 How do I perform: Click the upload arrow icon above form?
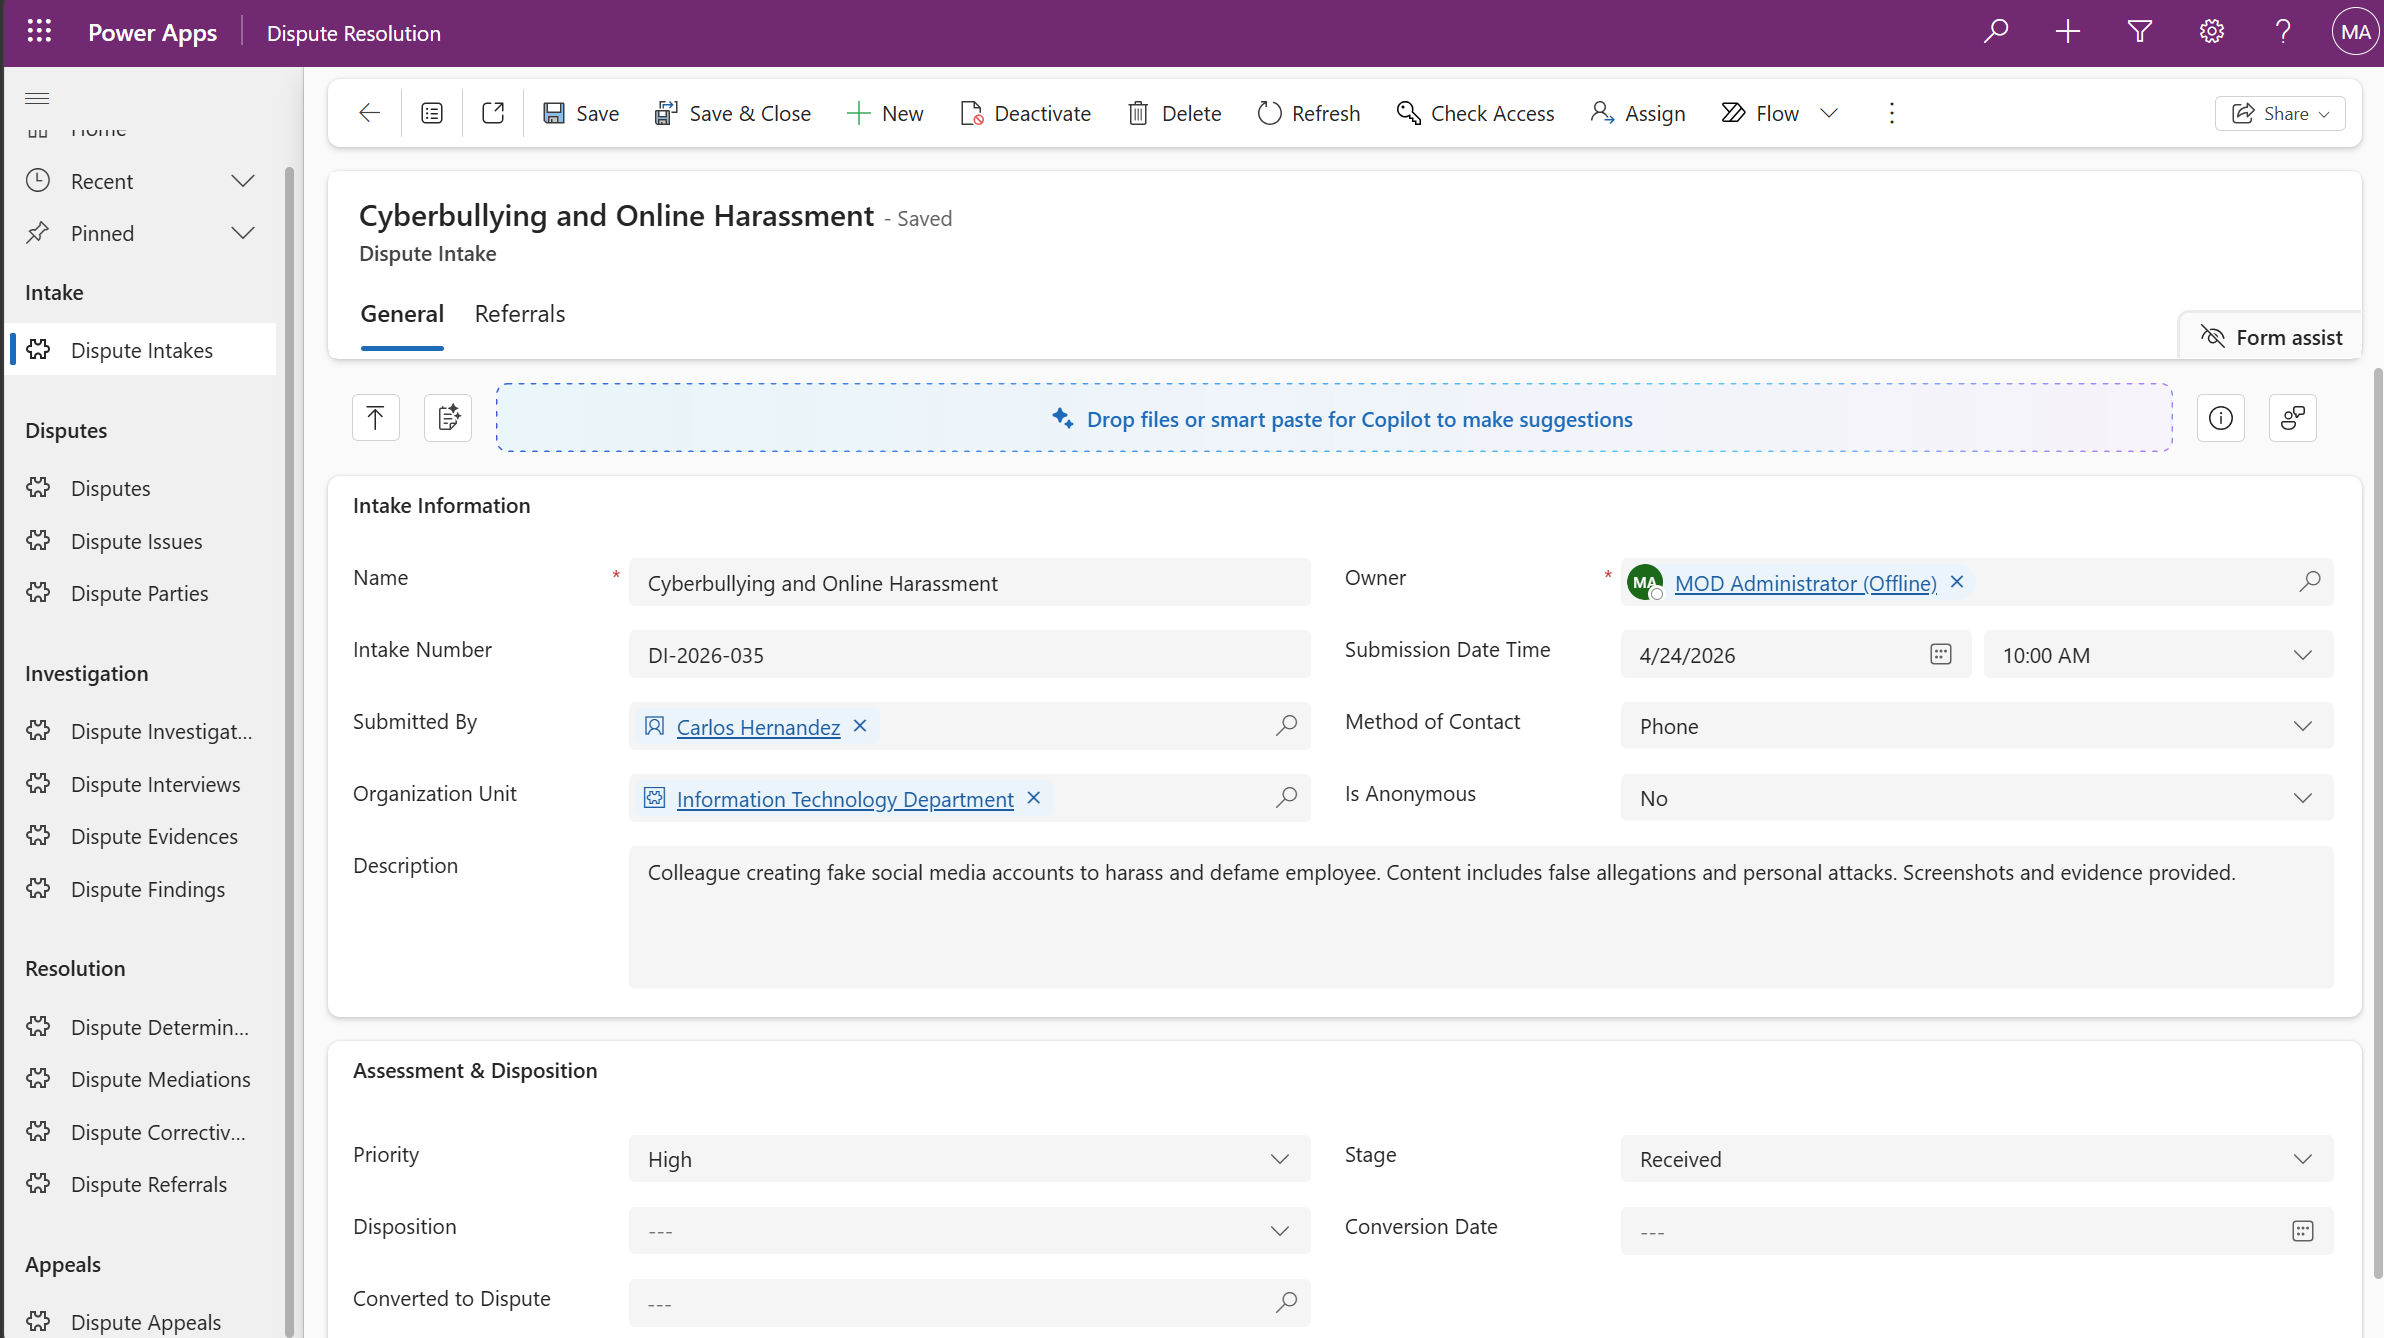[376, 418]
